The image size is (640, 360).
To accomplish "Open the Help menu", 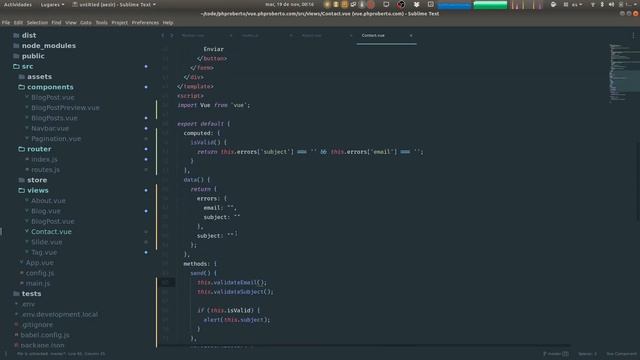I will [x=168, y=23].
